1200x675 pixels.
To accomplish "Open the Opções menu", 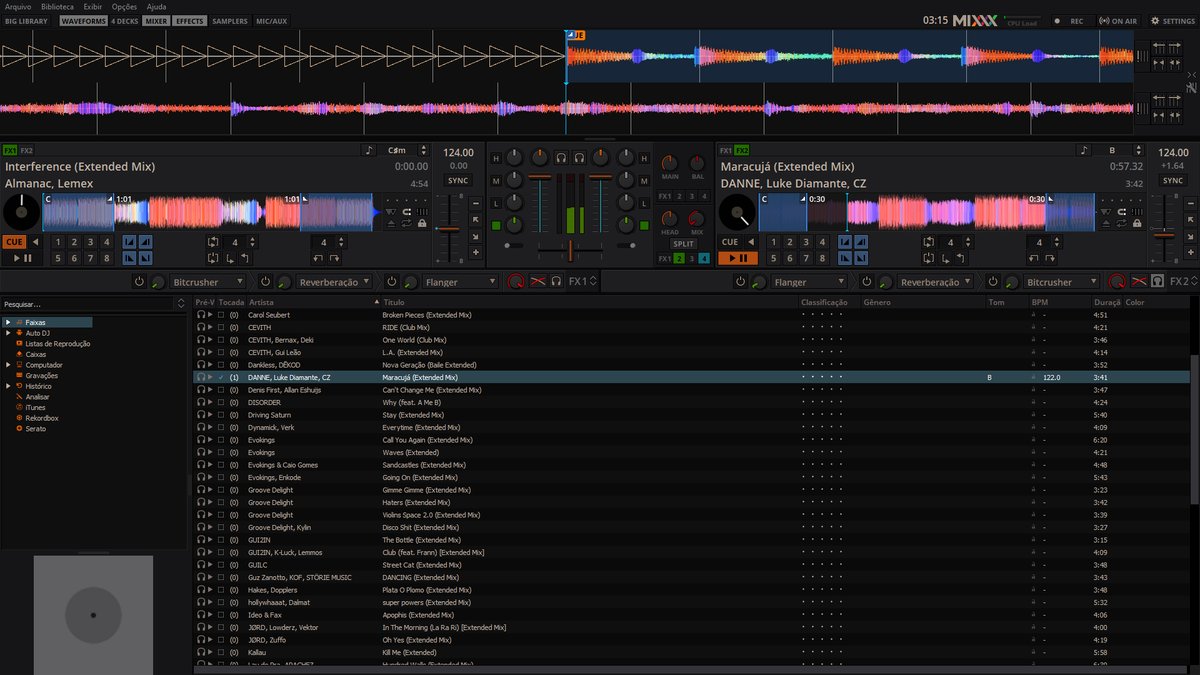I will pos(124,6).
